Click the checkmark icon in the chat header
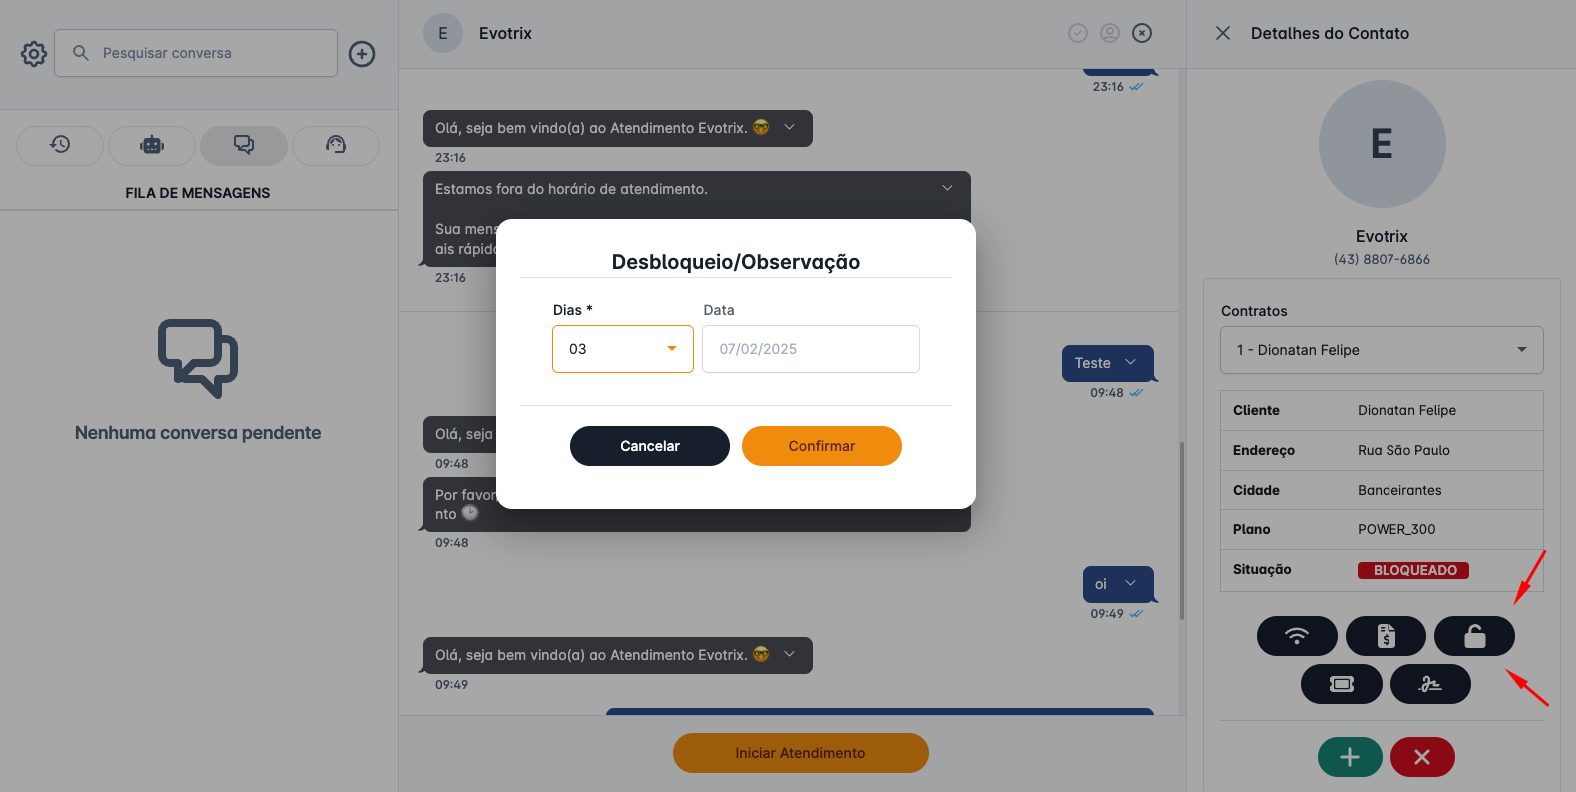The width and height of the screenshot is (1576, 792). [x=1077, y=33]
